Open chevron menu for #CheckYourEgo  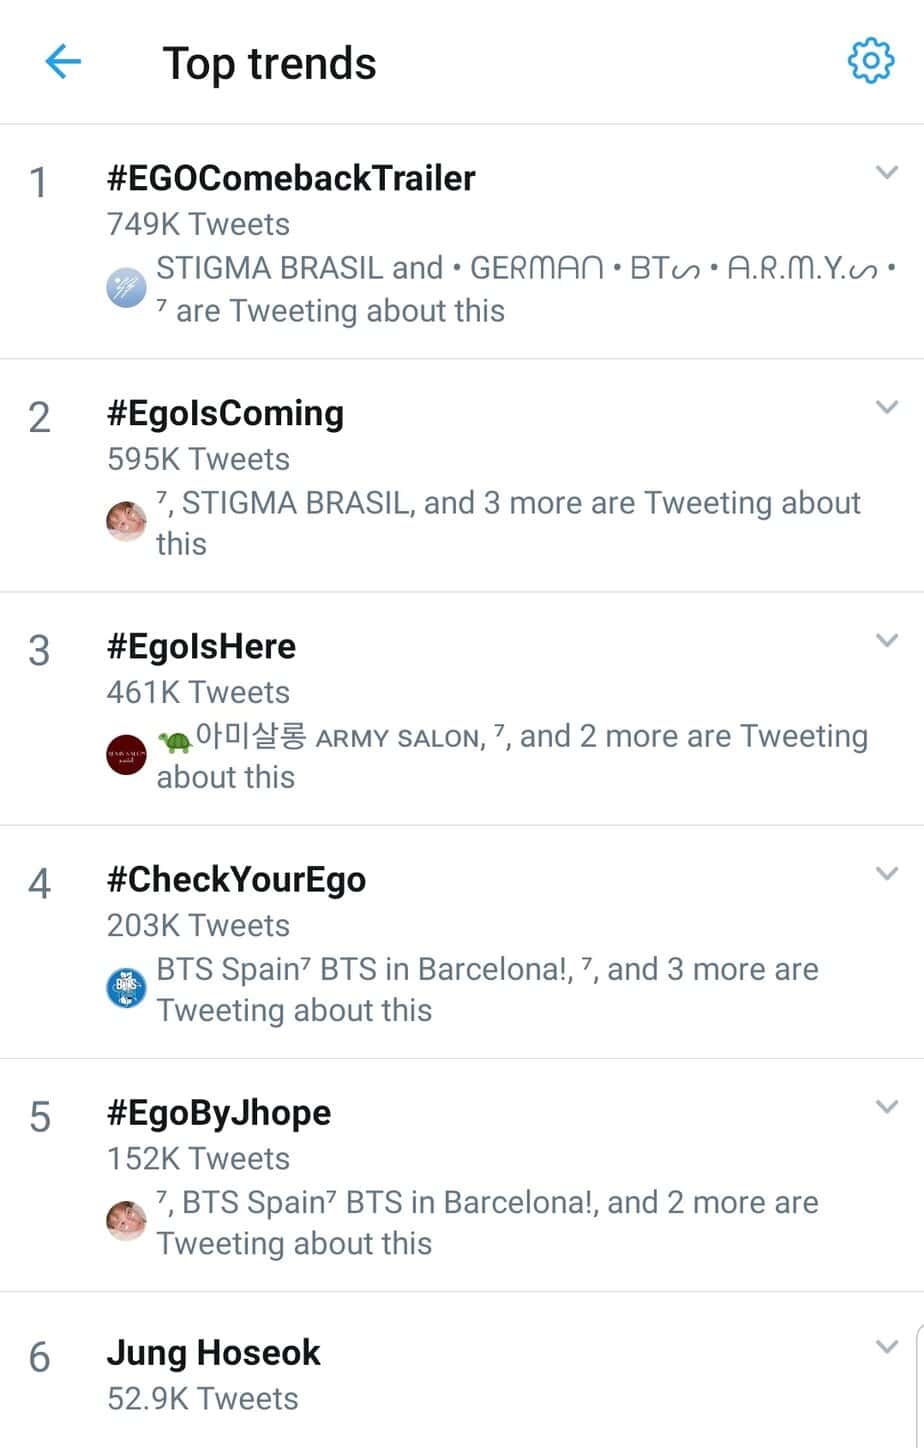[x=886, y=873]
